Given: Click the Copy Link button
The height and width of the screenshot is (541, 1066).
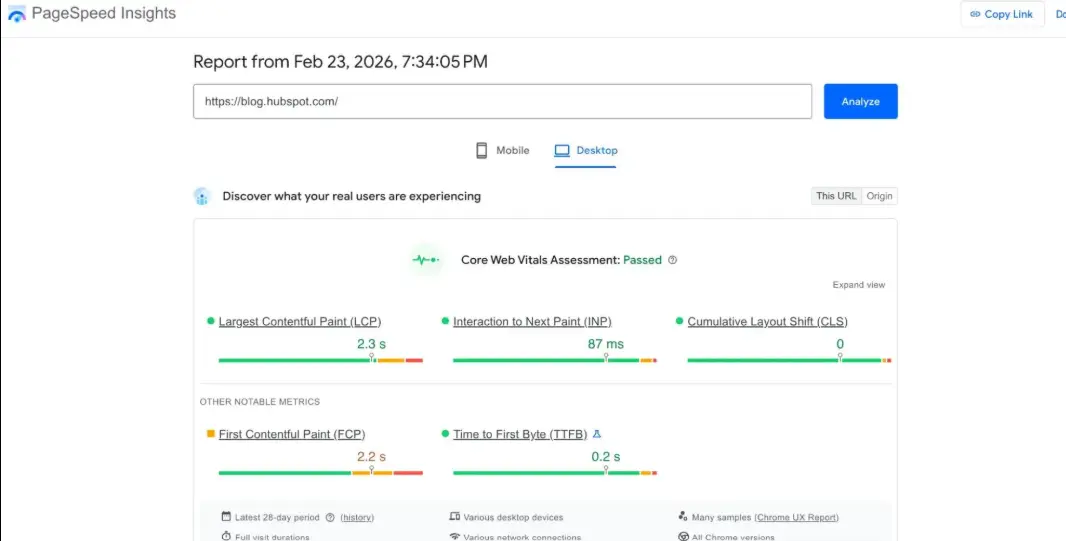Looking at the screenshot, I should tap(1002, 14).
